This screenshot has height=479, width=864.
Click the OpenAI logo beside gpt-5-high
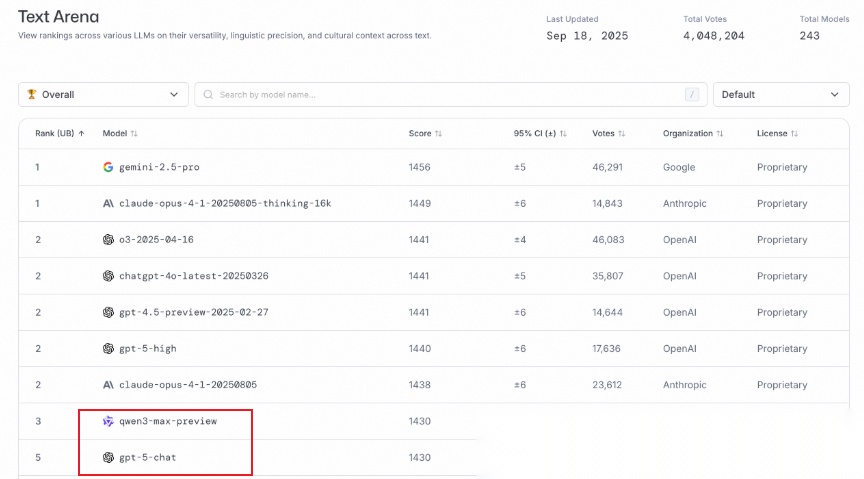[x=108, y=348]
